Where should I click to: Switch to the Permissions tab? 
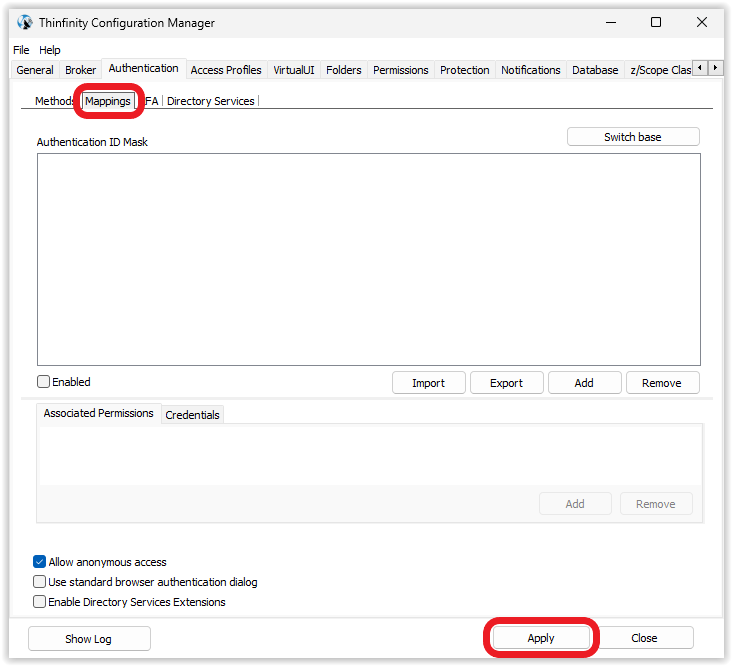pyautogui.click(x=401, y=70)
